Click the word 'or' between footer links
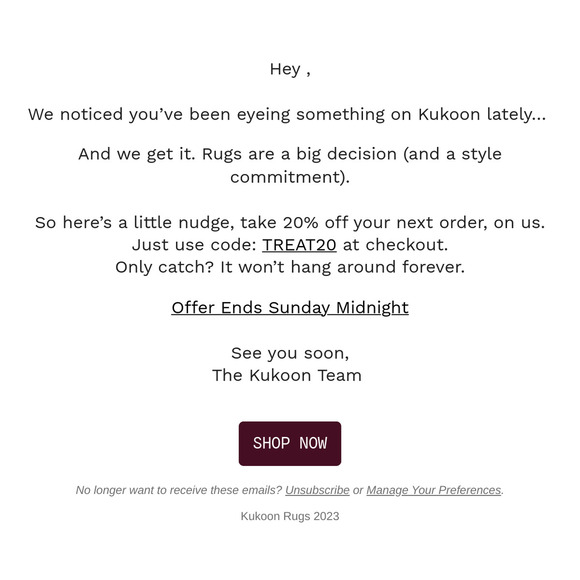Image resolution: width=580 pixels, height=580 pixels. click(358, 490)
